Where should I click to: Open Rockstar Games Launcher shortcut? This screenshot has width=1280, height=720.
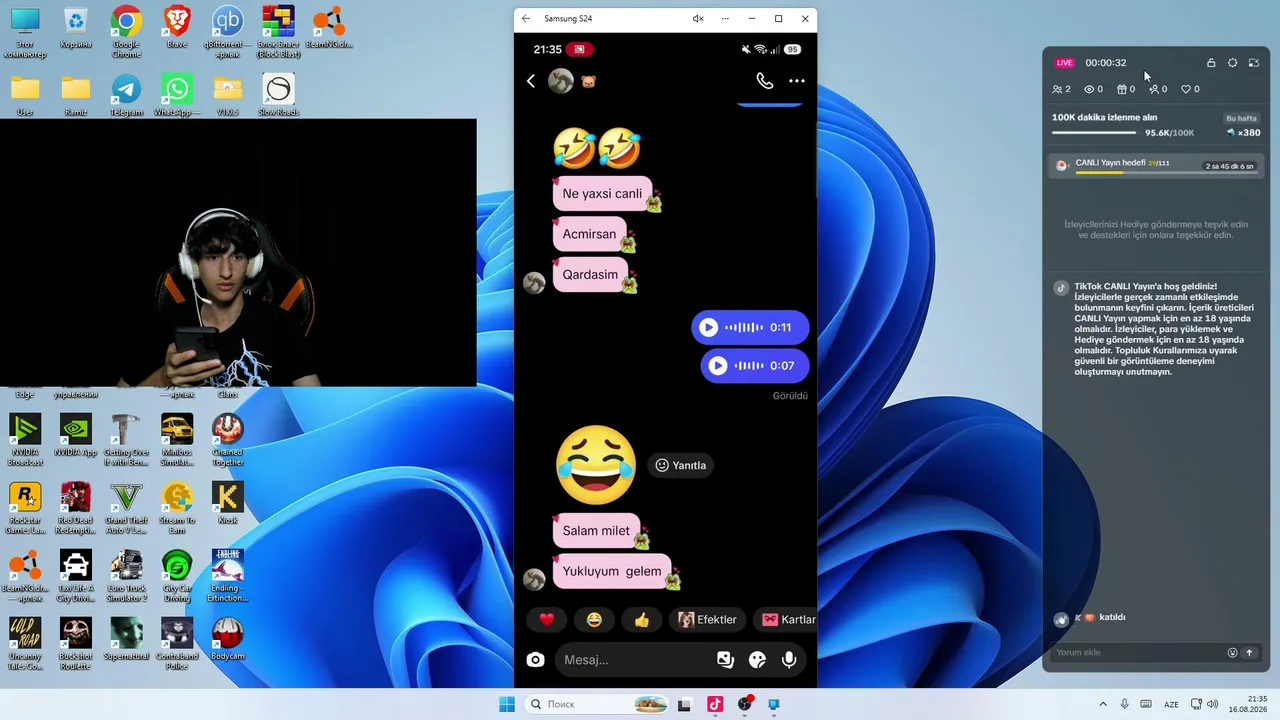coord(25,508)
